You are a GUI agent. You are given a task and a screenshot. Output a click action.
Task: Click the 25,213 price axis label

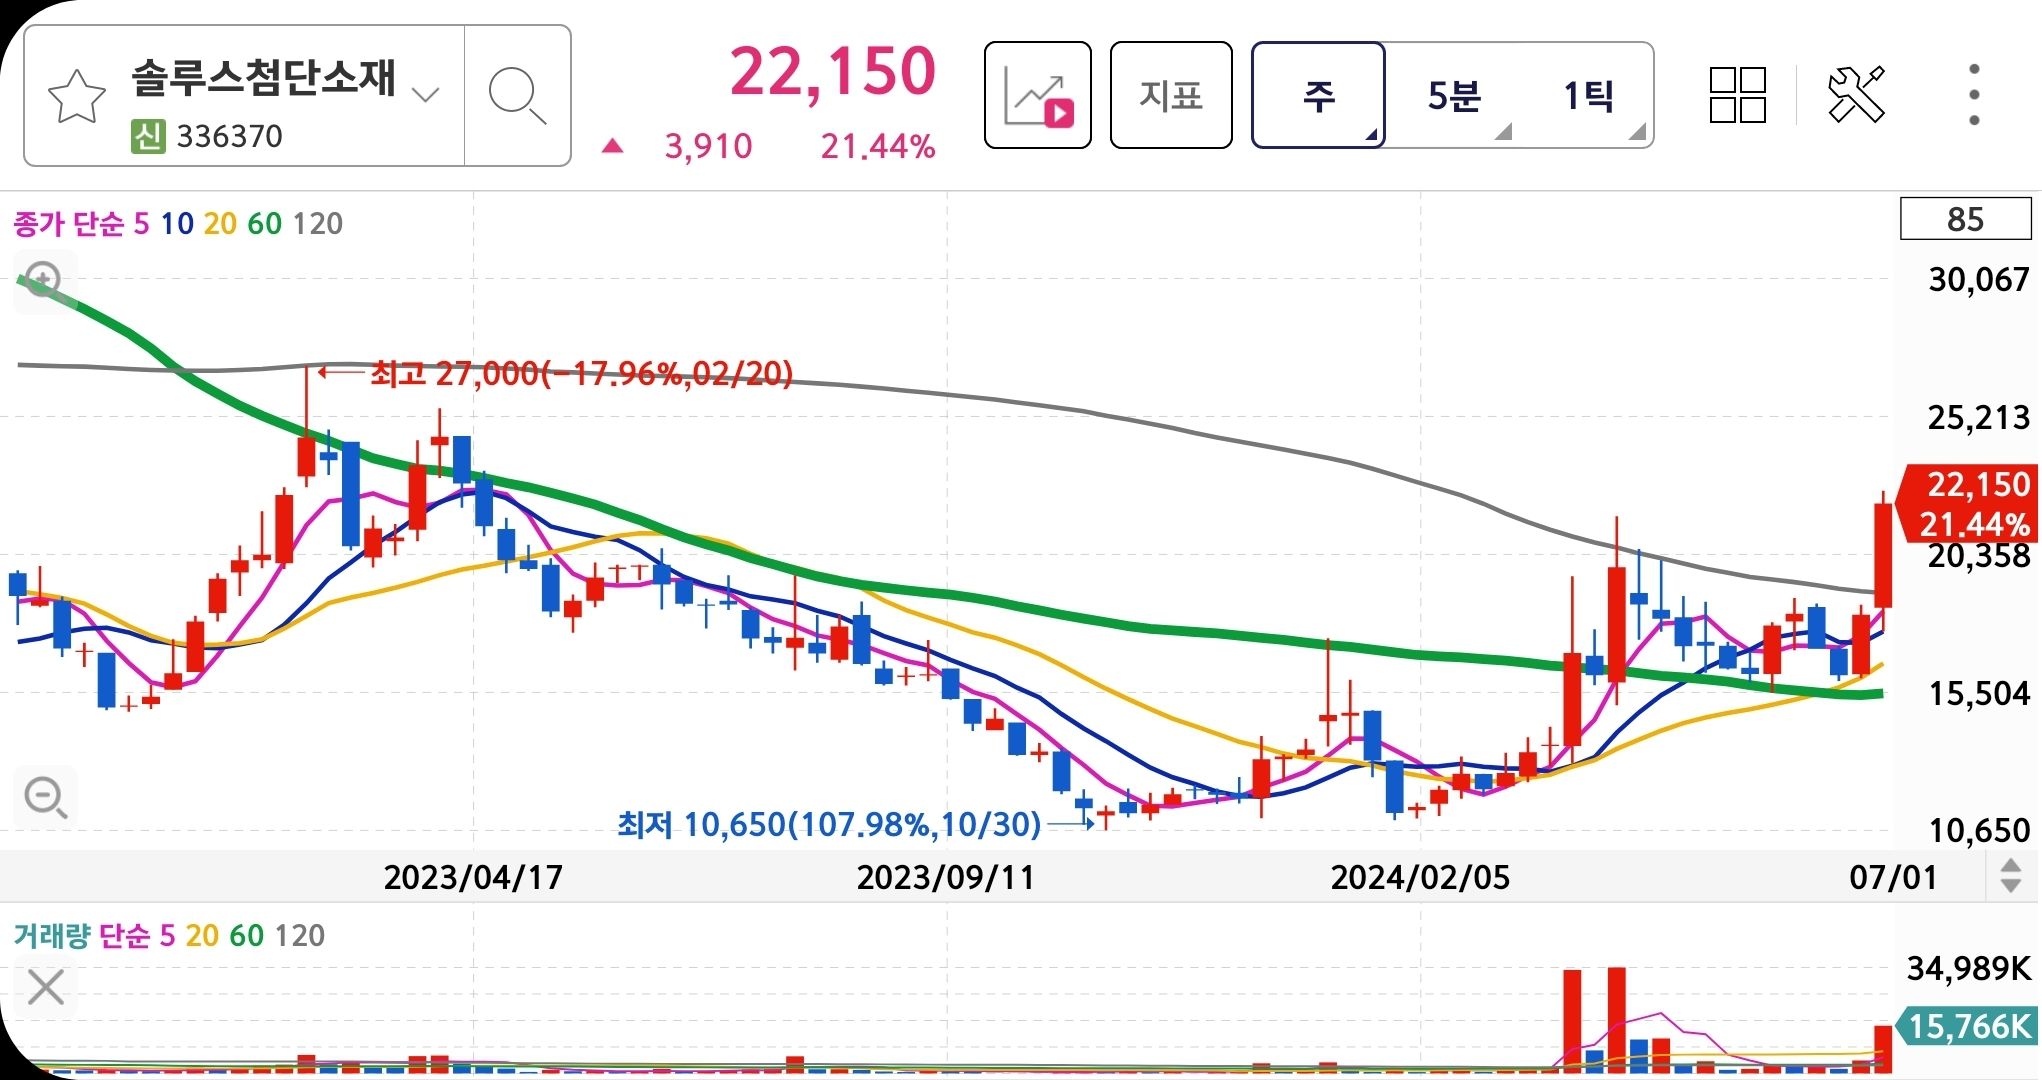(1979, 417)
